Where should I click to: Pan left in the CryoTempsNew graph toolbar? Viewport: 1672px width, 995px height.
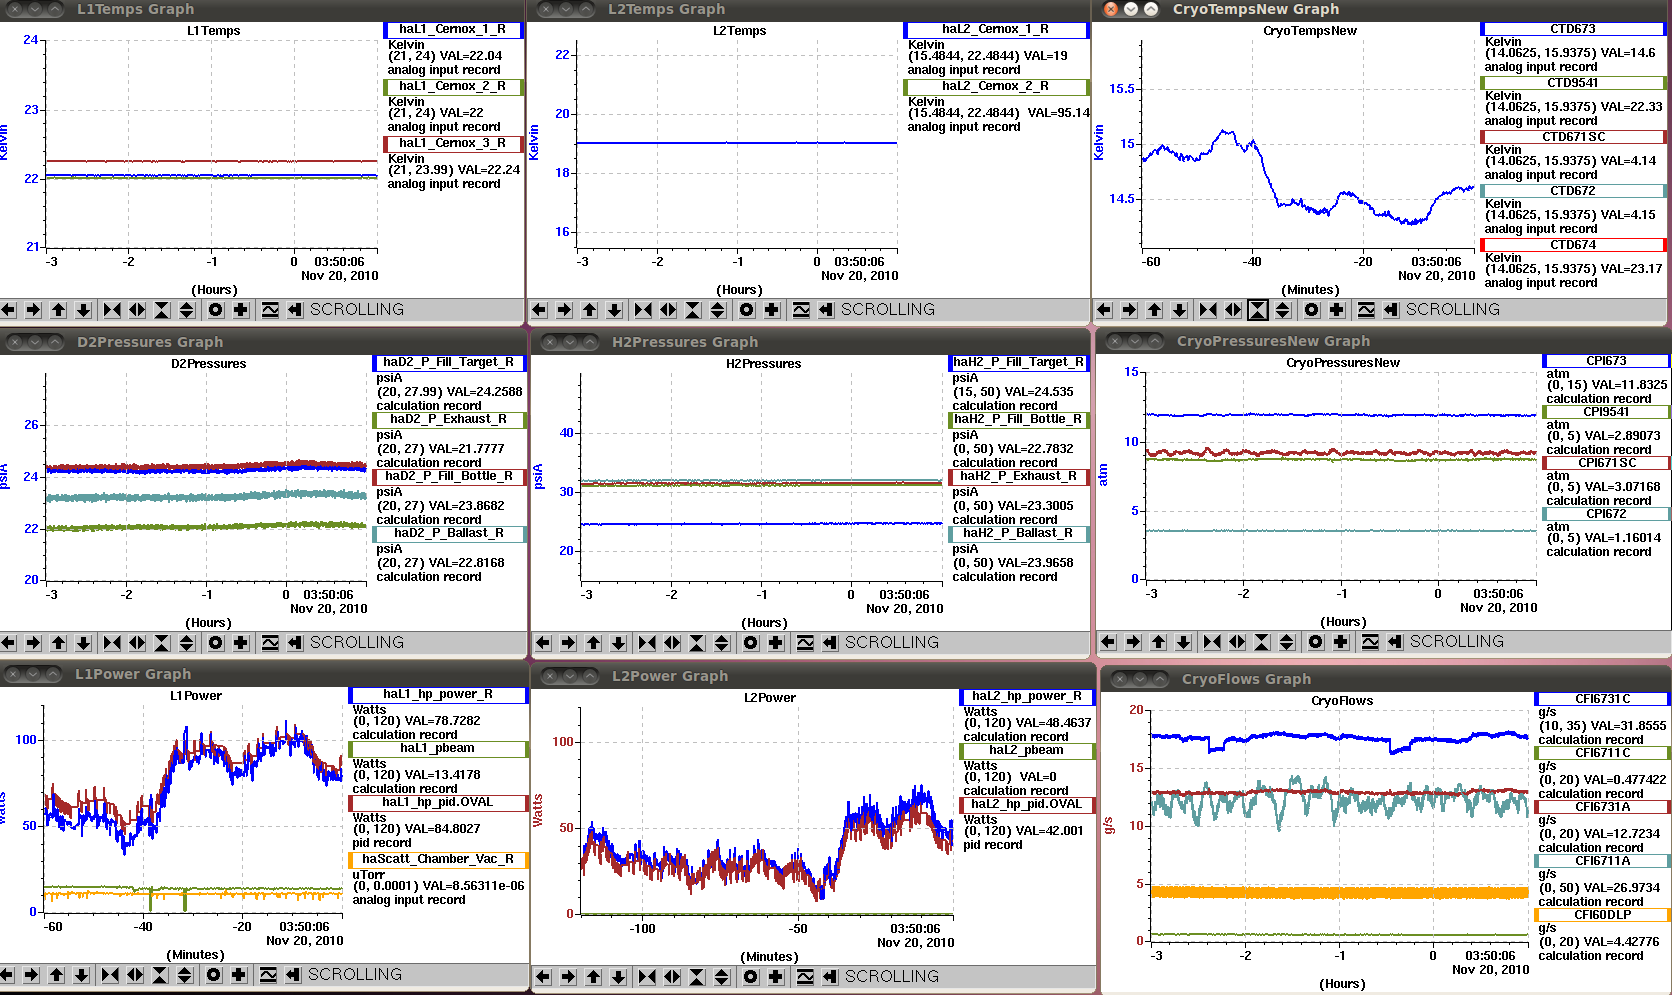point(1104,310)
